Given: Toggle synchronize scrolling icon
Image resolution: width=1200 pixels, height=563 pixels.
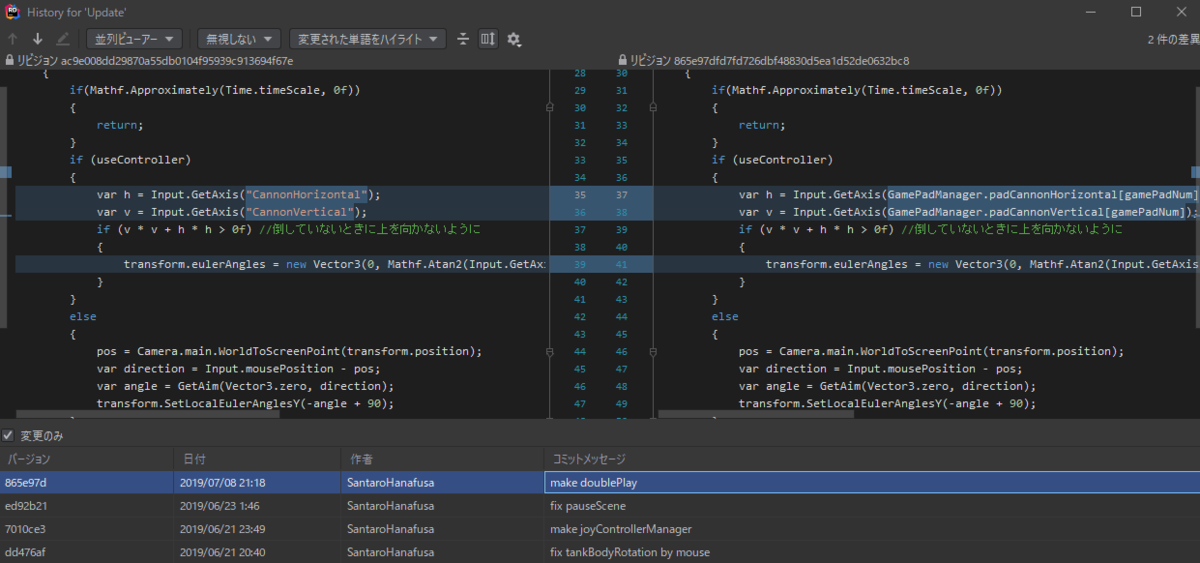Looking at the screenshot, I should pyautogui.click(x=488, y=39).
